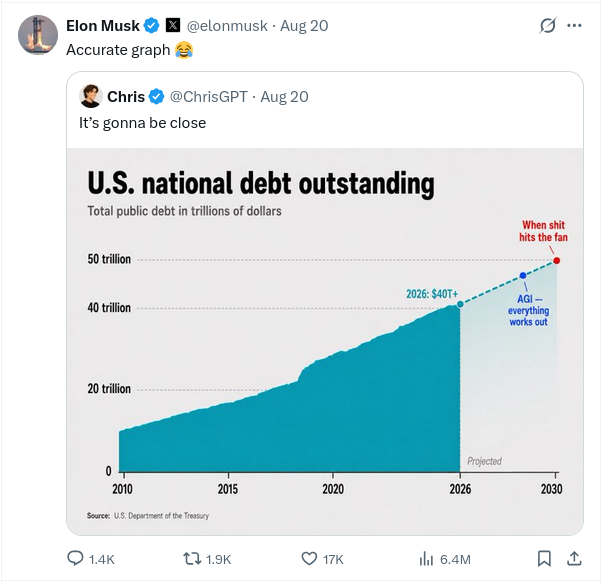Click the Aug 20 timestamp on Elon's tweet
Viewport: 601px width, 583px height.
click(304, 26)
